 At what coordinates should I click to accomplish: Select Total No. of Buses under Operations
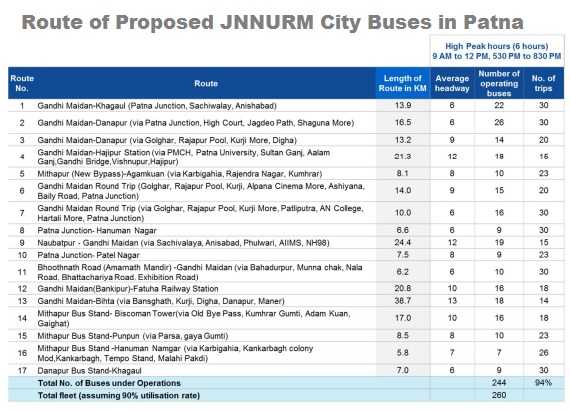click(109, 383)
